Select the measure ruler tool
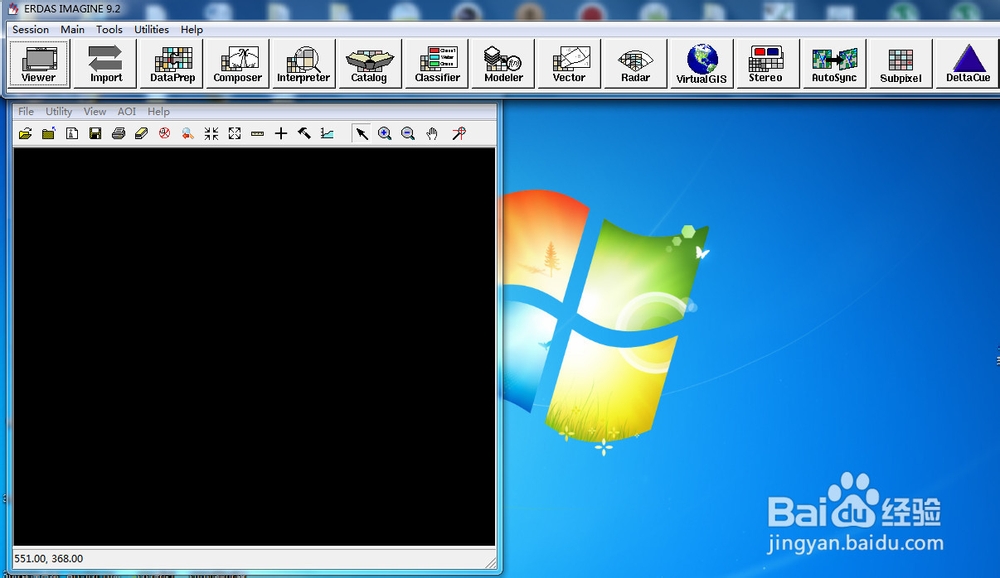This screenshot has height=578, width=1000. 258,133
